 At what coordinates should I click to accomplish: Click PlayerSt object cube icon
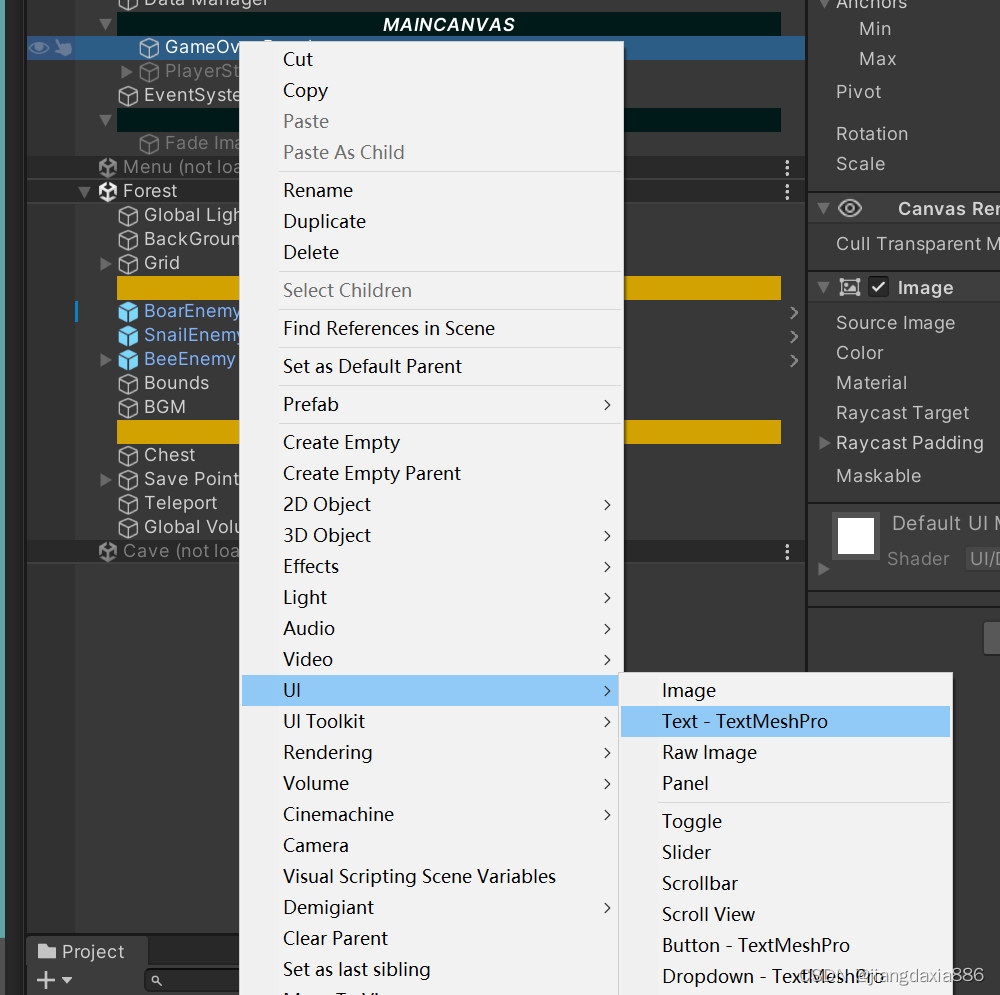[x=149, y=71]
